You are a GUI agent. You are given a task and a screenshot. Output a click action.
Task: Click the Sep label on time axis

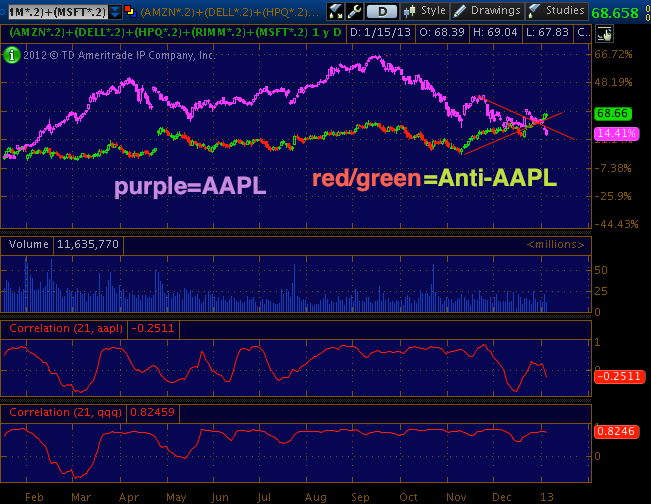point(360,497)
